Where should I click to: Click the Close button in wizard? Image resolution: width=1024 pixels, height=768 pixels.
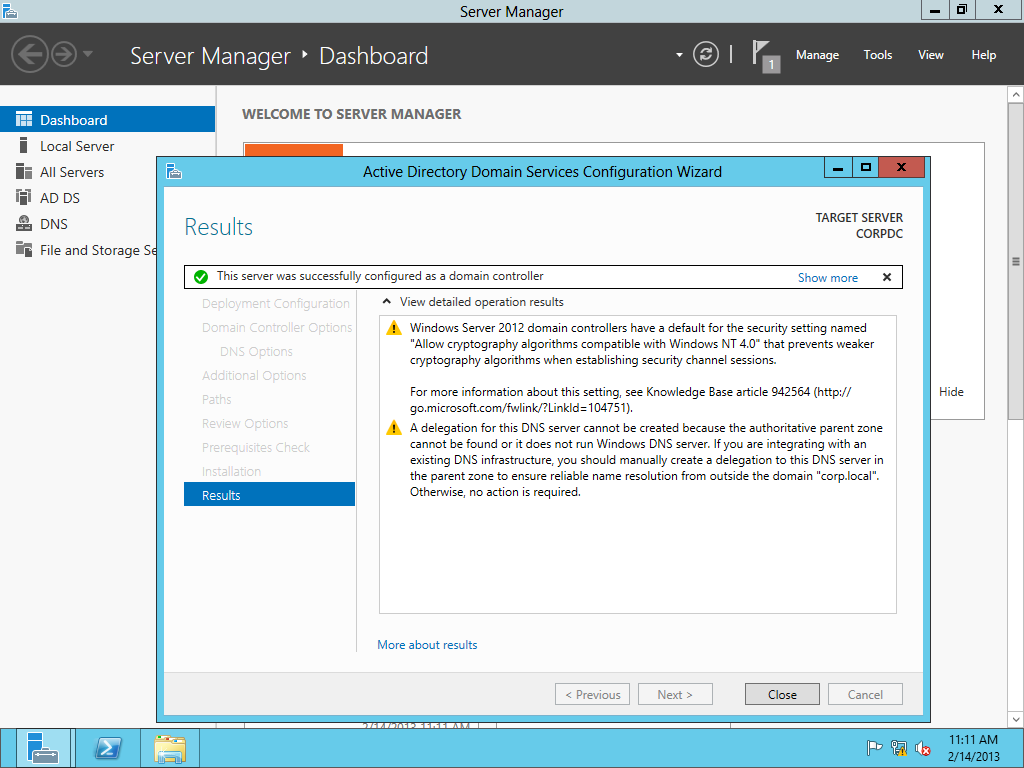click(782, 695)
